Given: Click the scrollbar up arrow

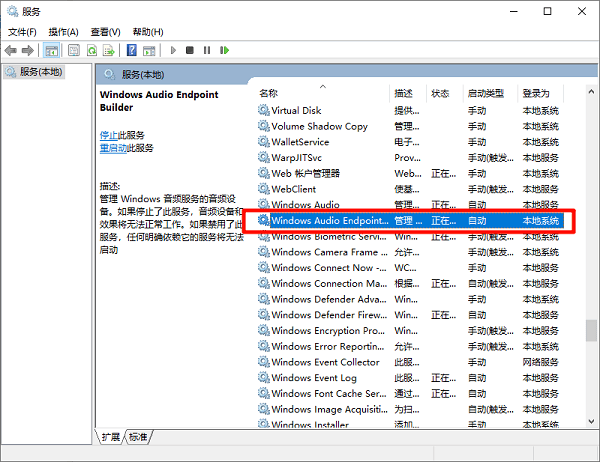Looking at the screenshot, I should (591, 92).
